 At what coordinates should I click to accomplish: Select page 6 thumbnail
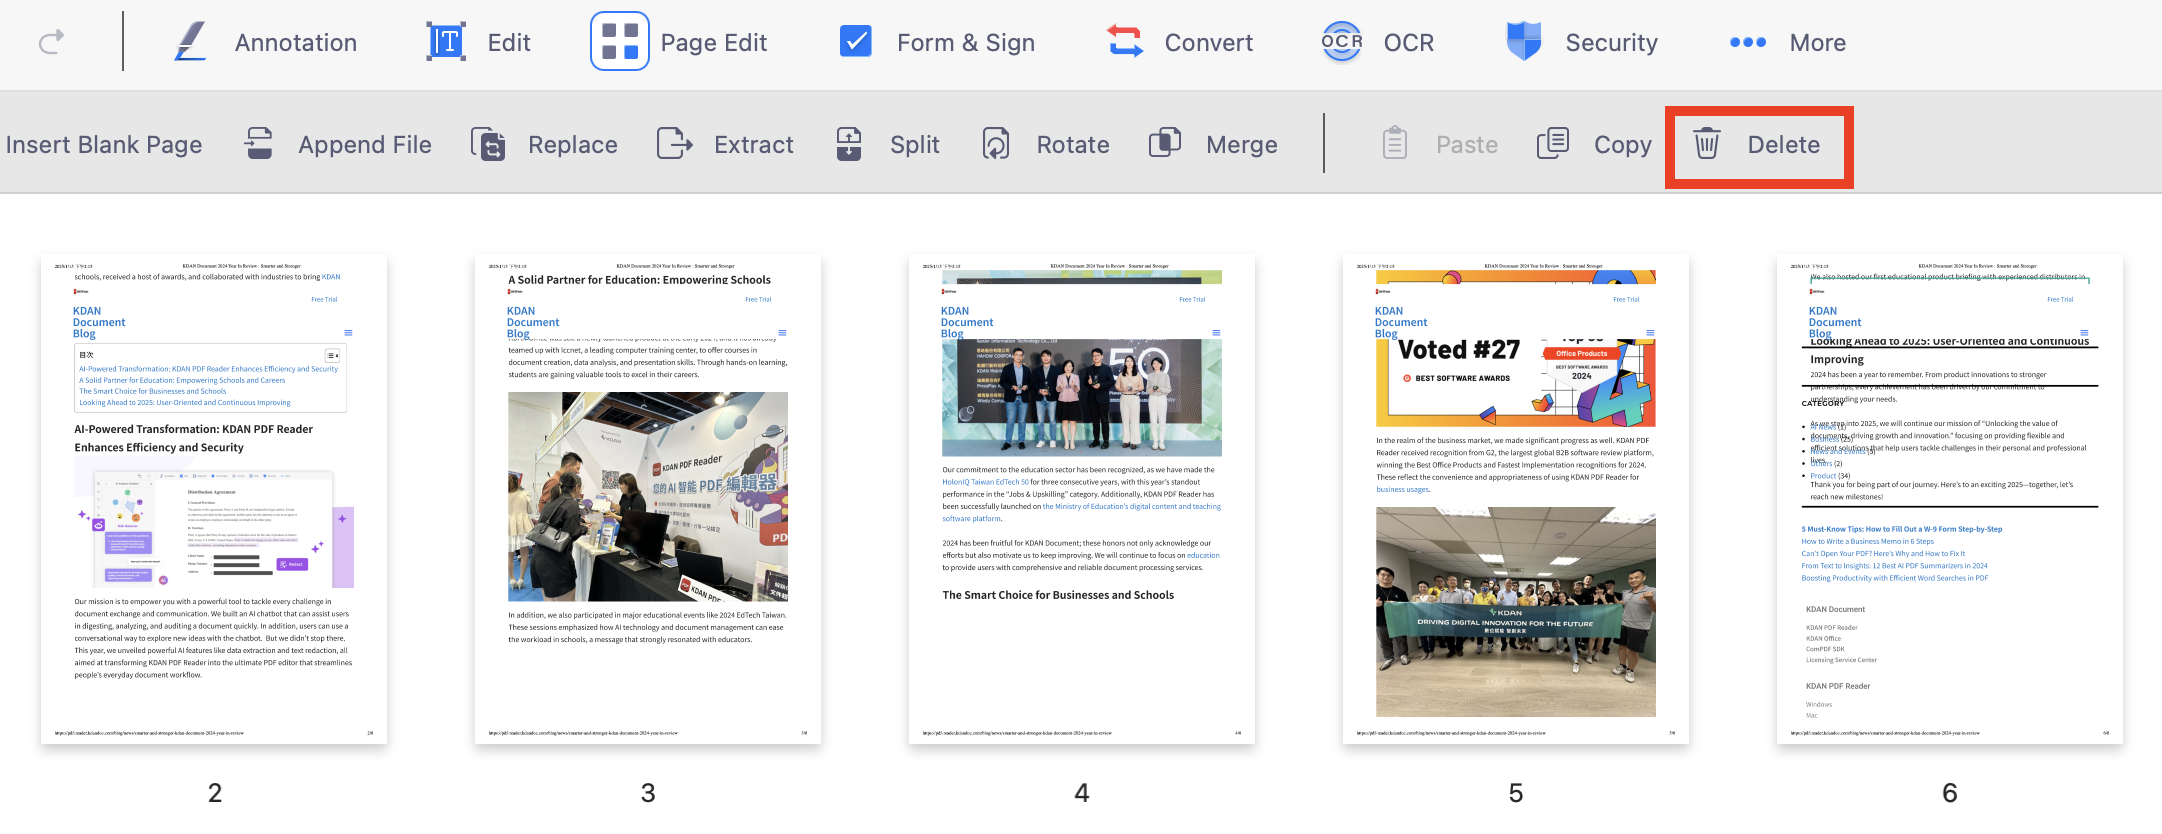pyautogui.click(x=1950, y=499)
